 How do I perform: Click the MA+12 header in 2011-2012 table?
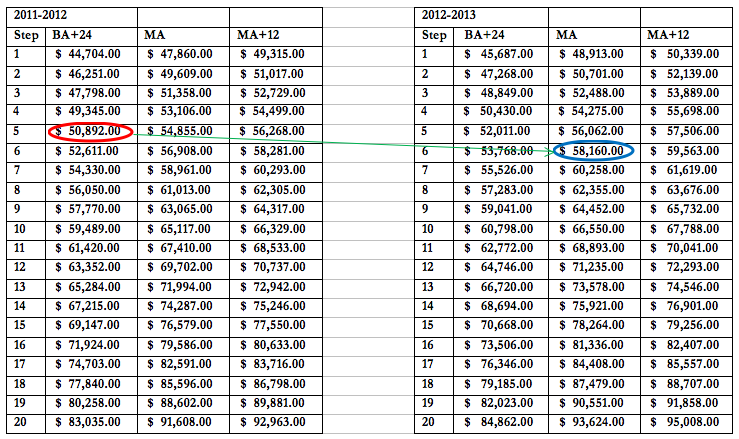[x=257, y=36]
